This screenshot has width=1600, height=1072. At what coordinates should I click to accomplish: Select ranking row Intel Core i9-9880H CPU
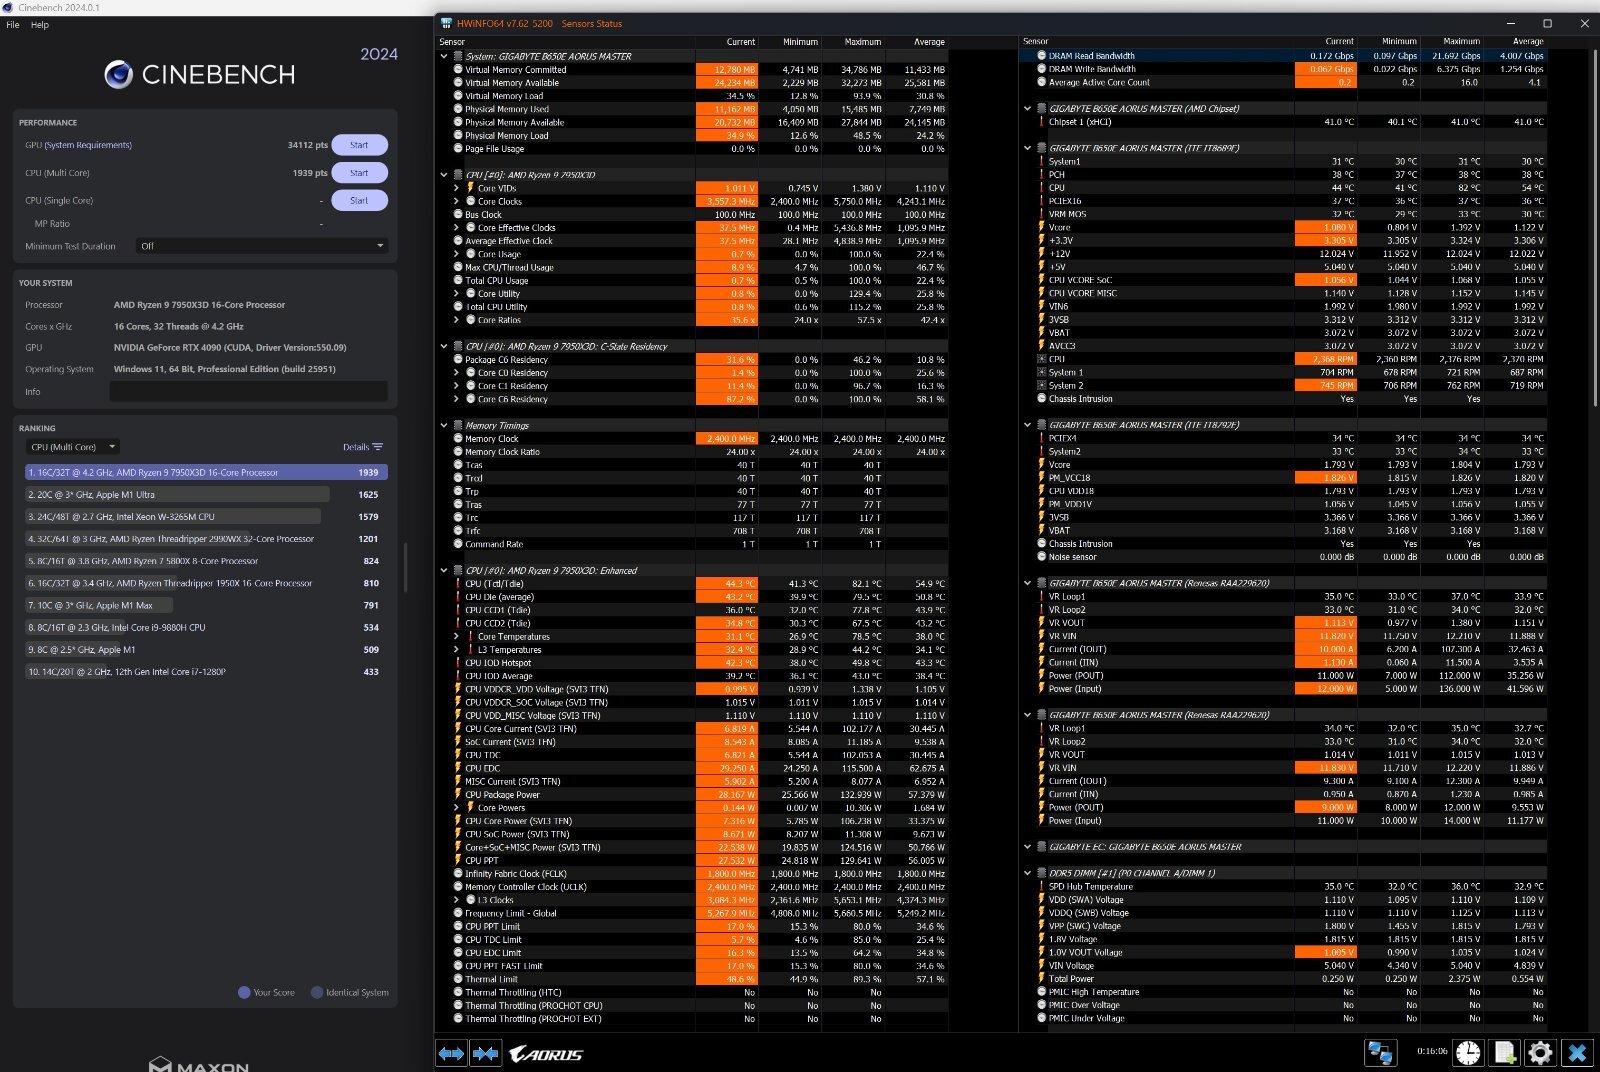206,627
